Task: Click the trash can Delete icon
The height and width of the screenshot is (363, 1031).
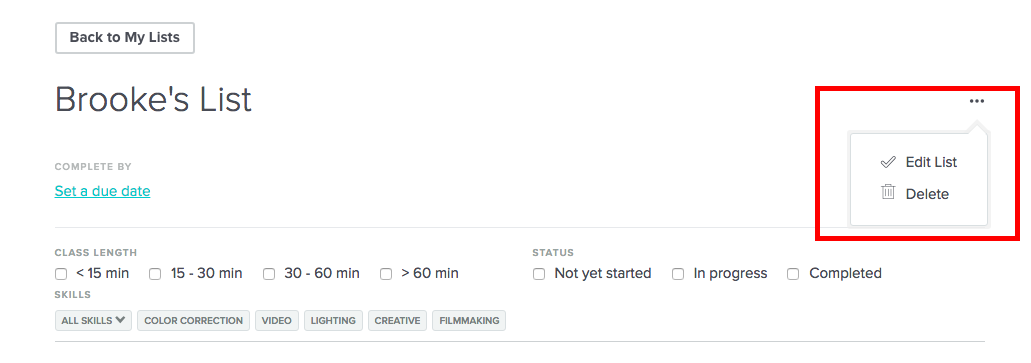Action: [x=888, y=192]
